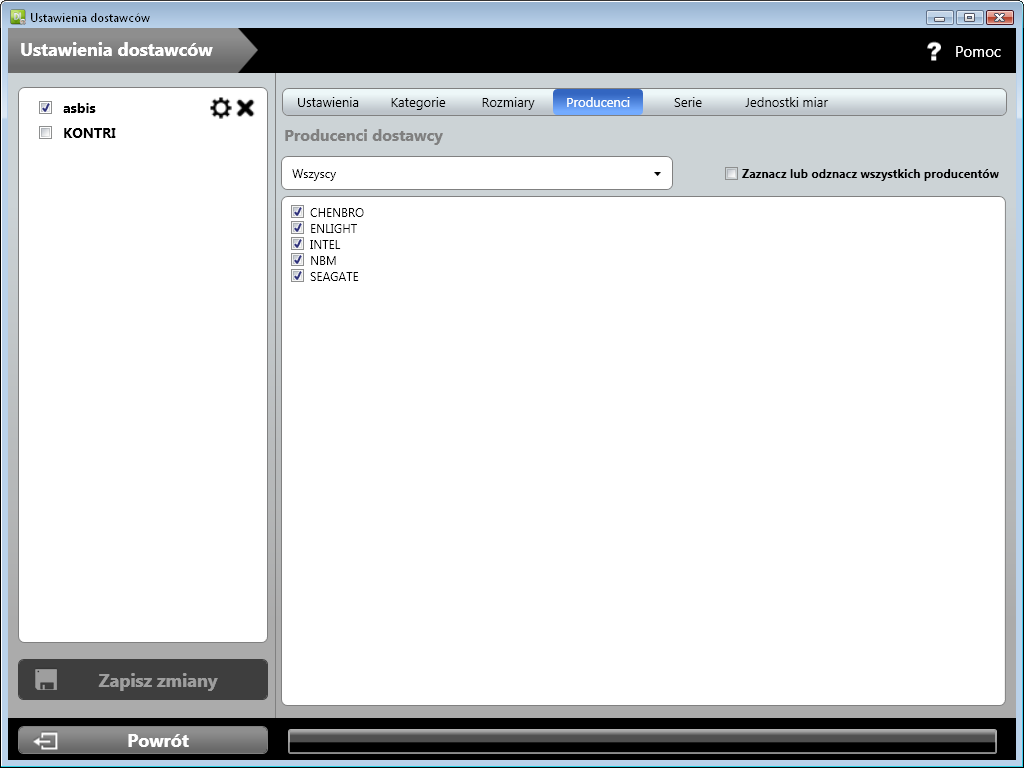Screen dimensions: 1024x768
Task: Open Pomoc help link
Action: (x=978, y=52)
